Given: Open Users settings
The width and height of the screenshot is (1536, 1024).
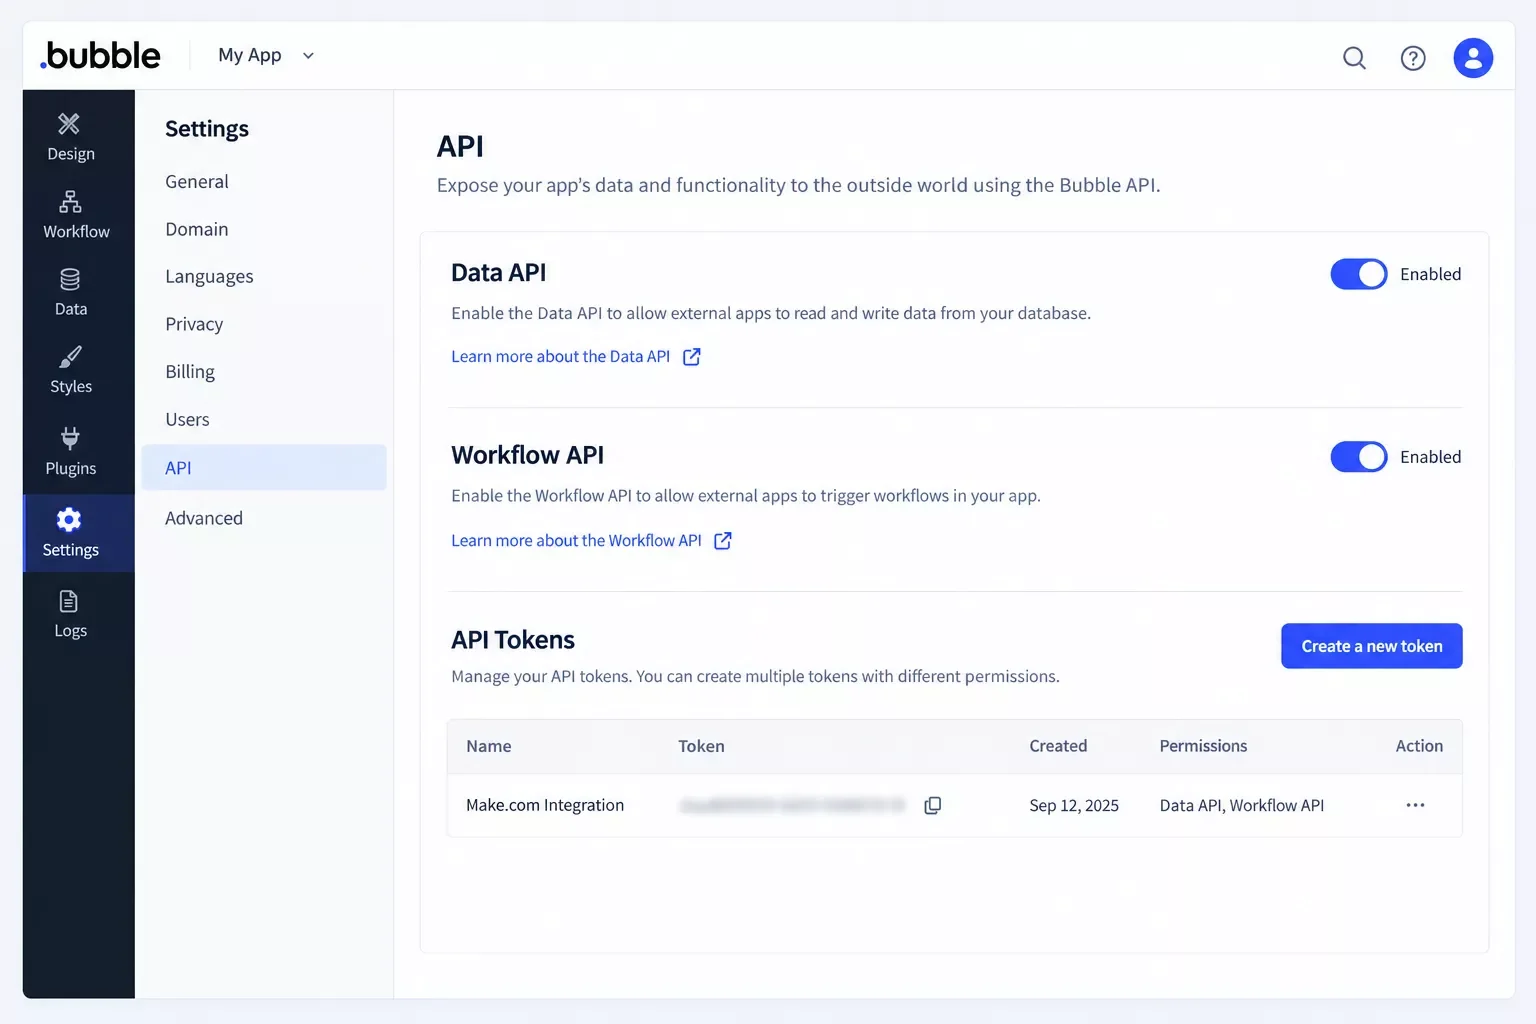Looking at the screenshot, I should click(x=187, y=420).
